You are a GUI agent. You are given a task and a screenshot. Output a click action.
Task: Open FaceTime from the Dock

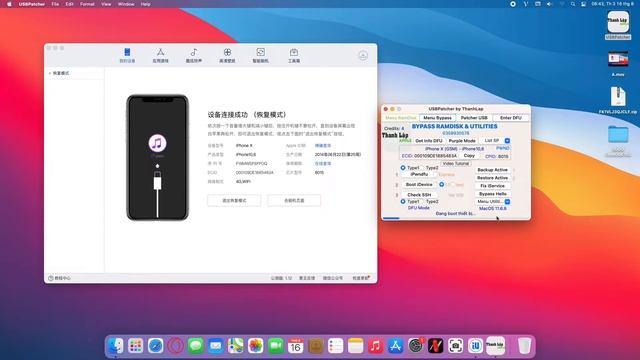[276, 346]
